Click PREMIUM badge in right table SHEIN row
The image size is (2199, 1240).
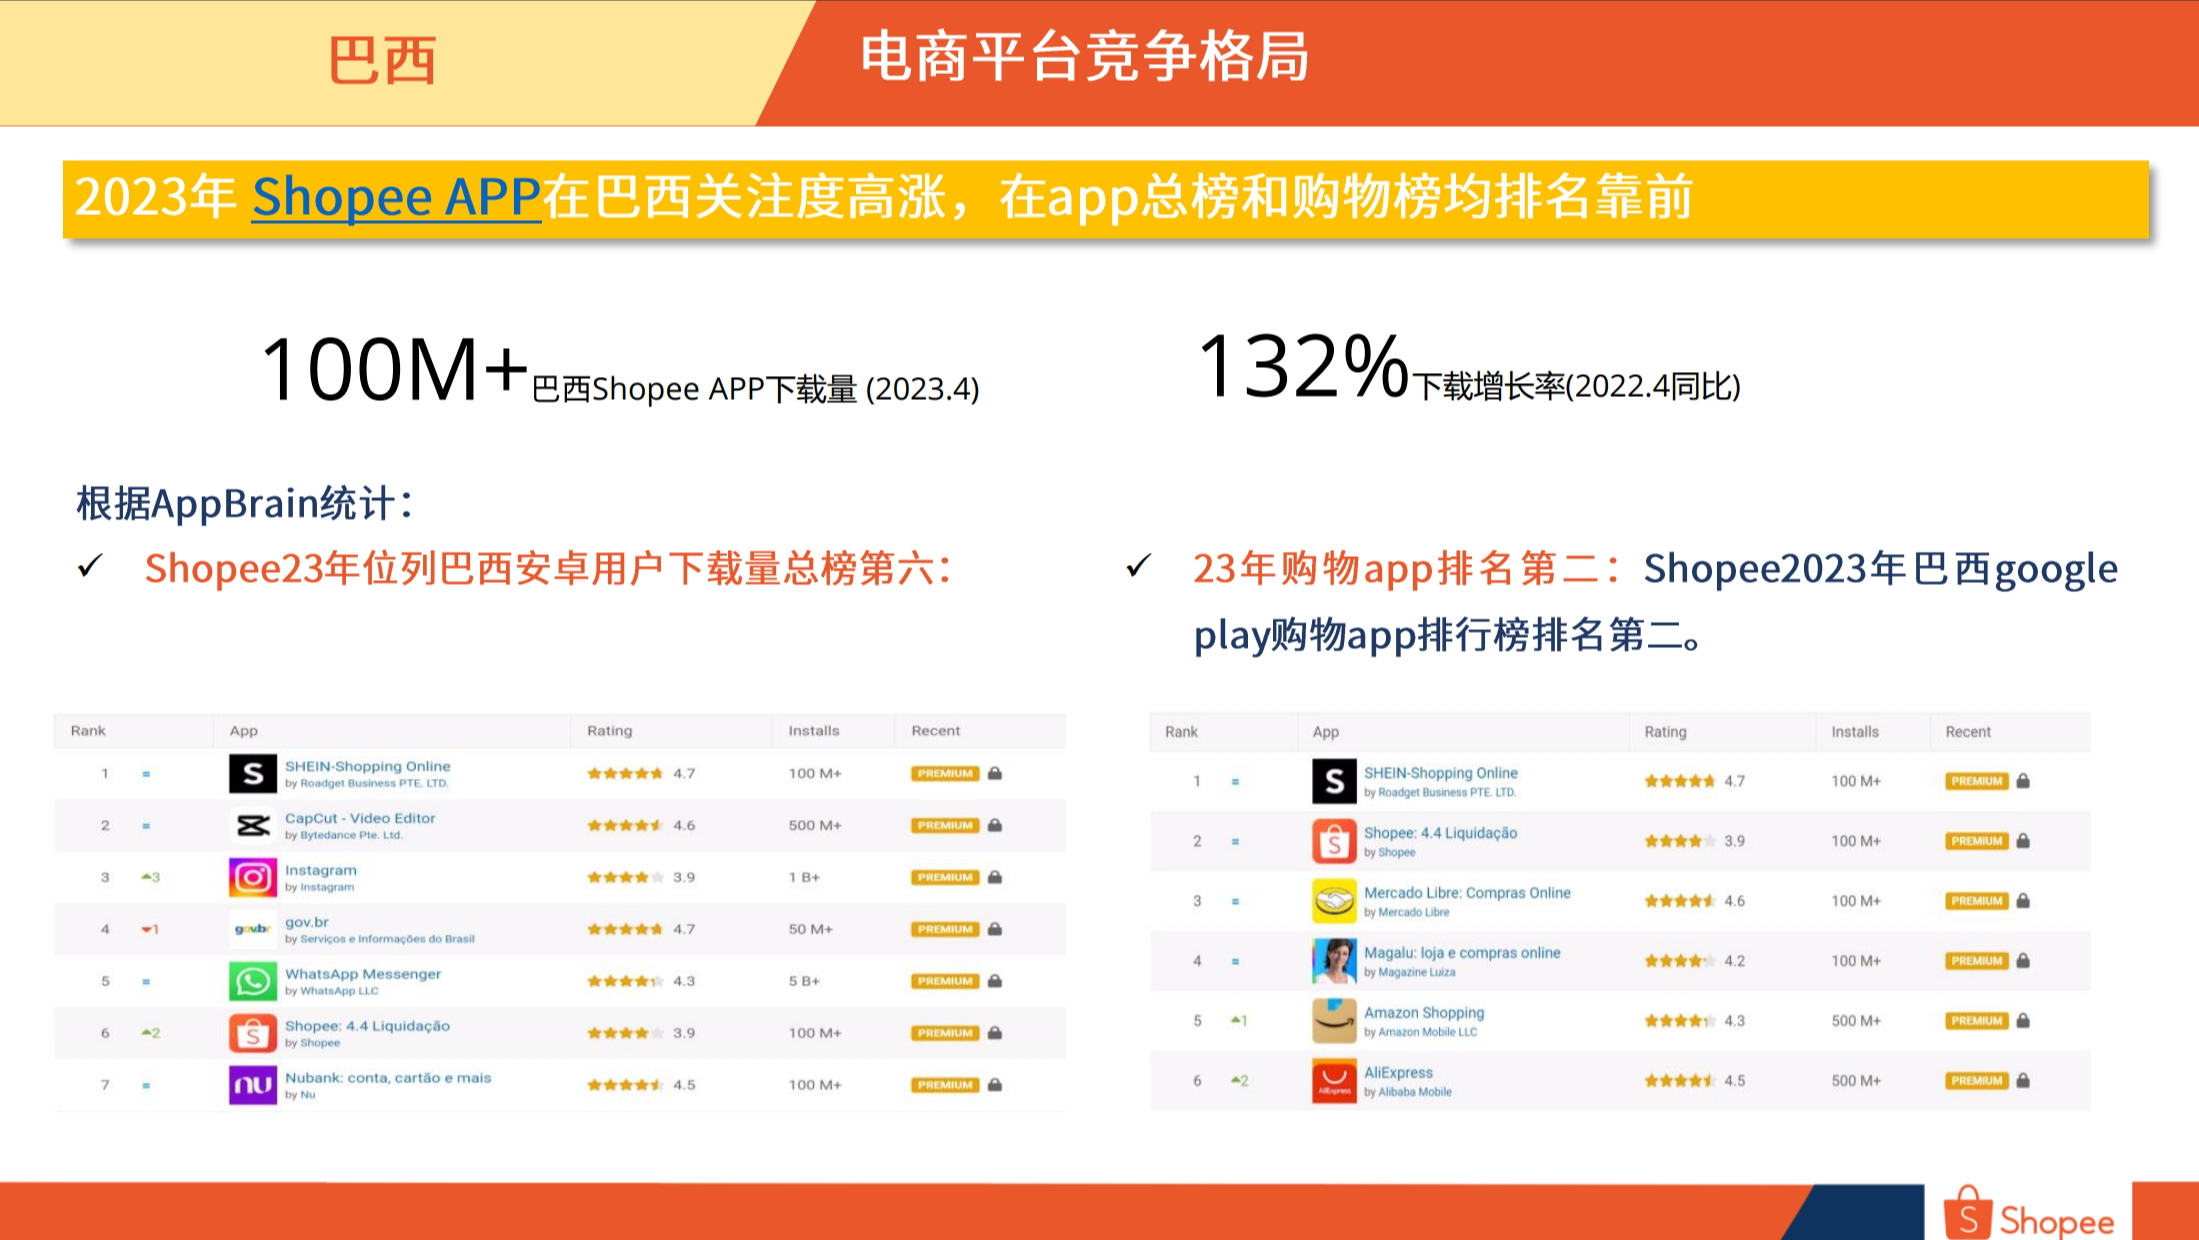[x=1977, y=781]
